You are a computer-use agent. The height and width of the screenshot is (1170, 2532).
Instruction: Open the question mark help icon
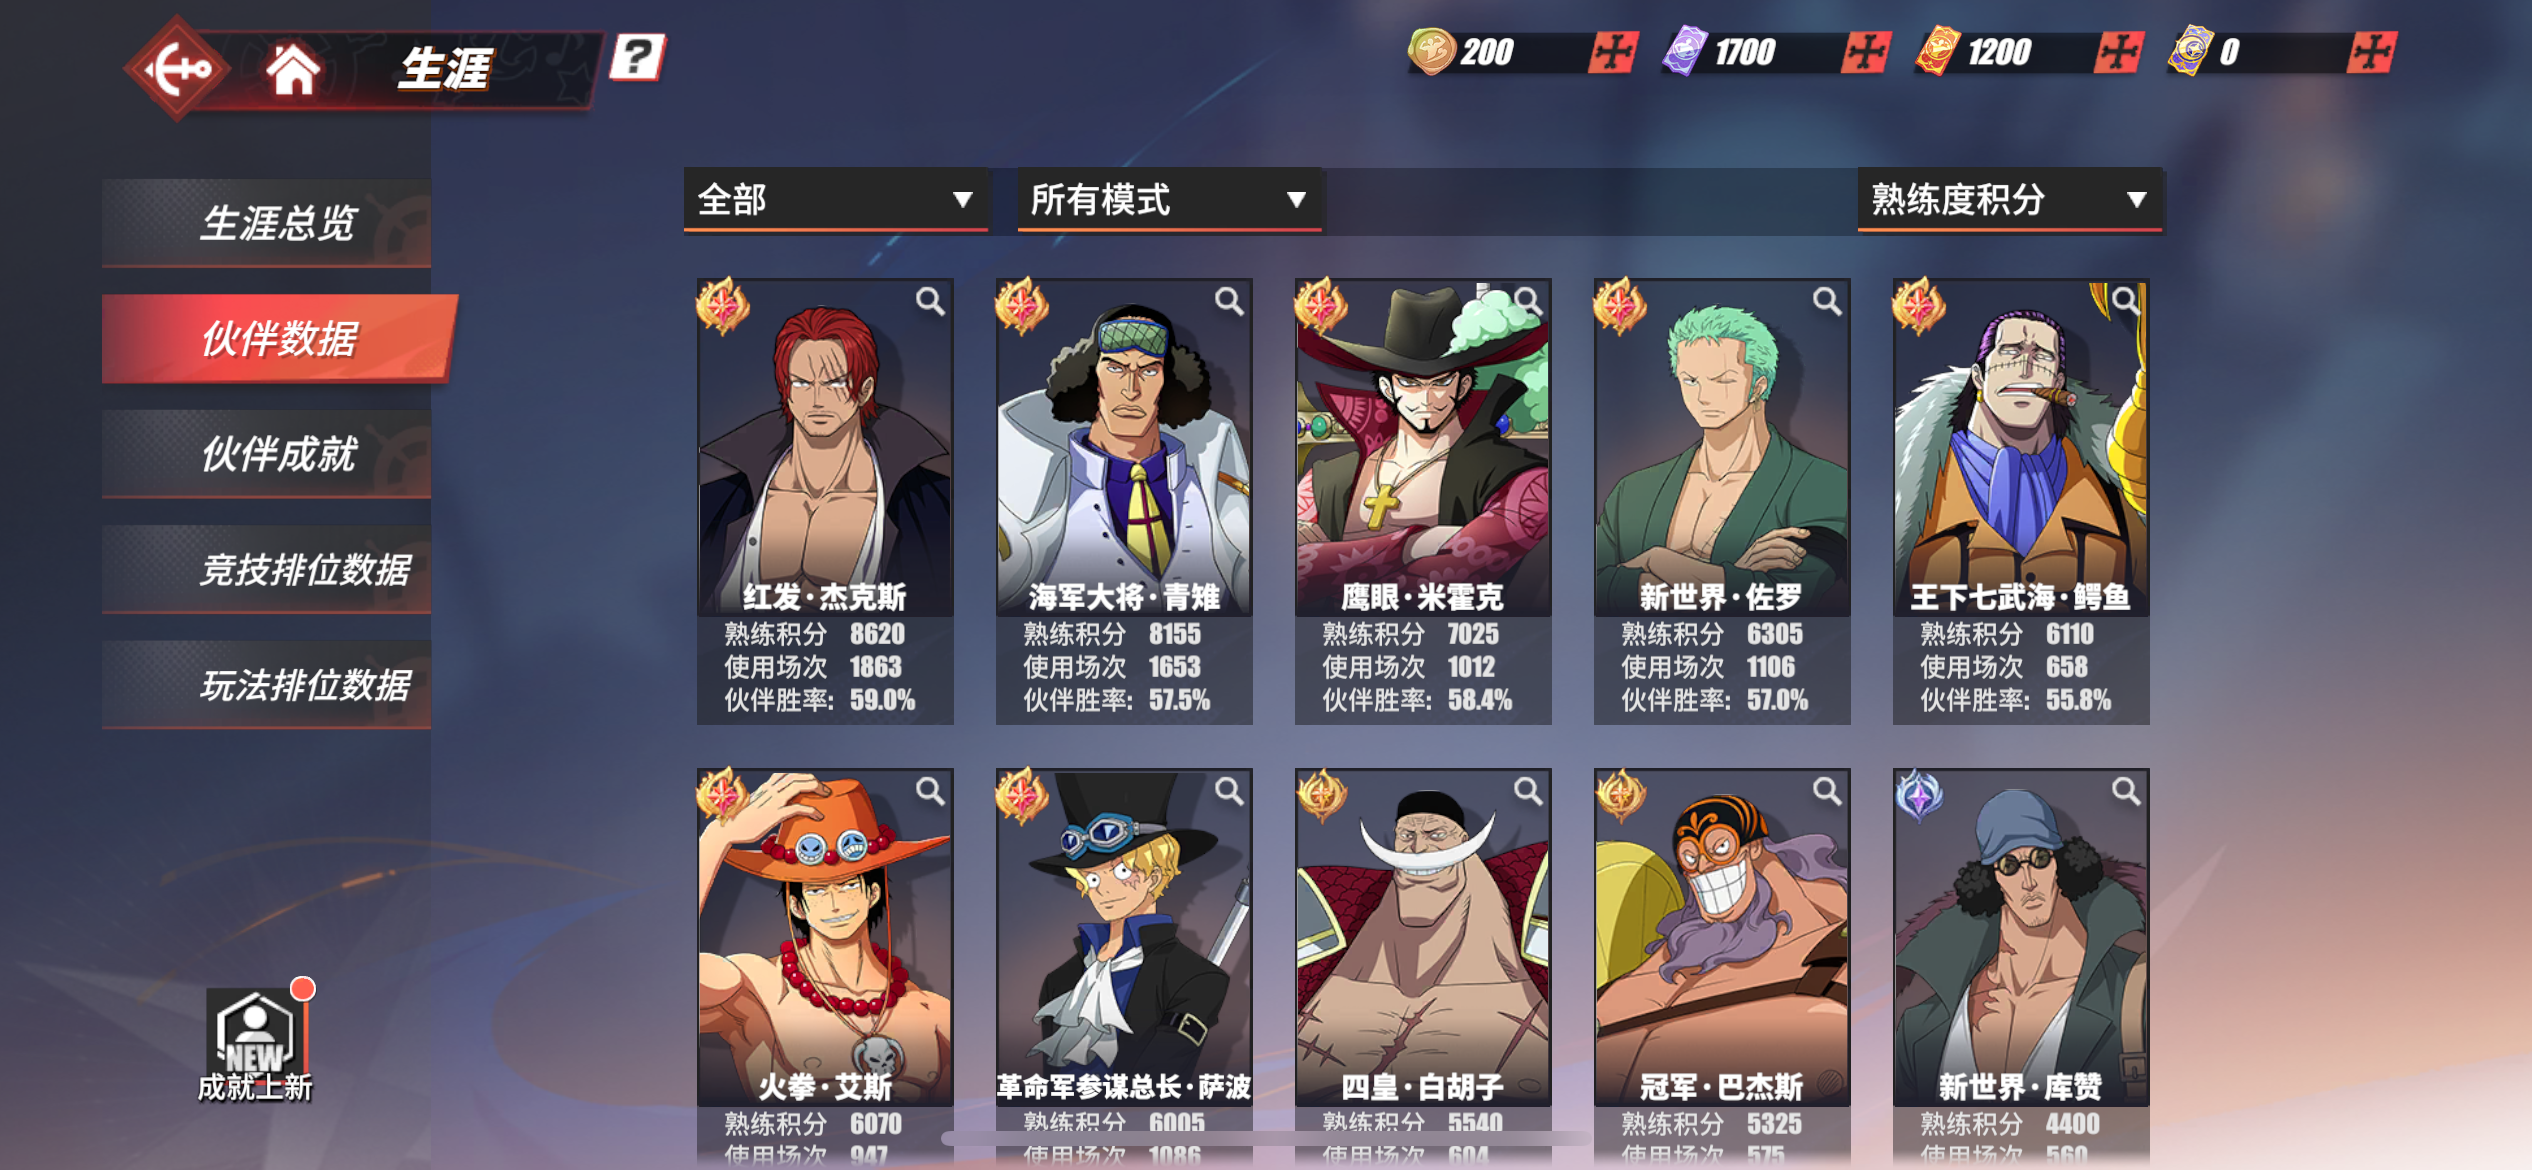[x=638, y=56]
